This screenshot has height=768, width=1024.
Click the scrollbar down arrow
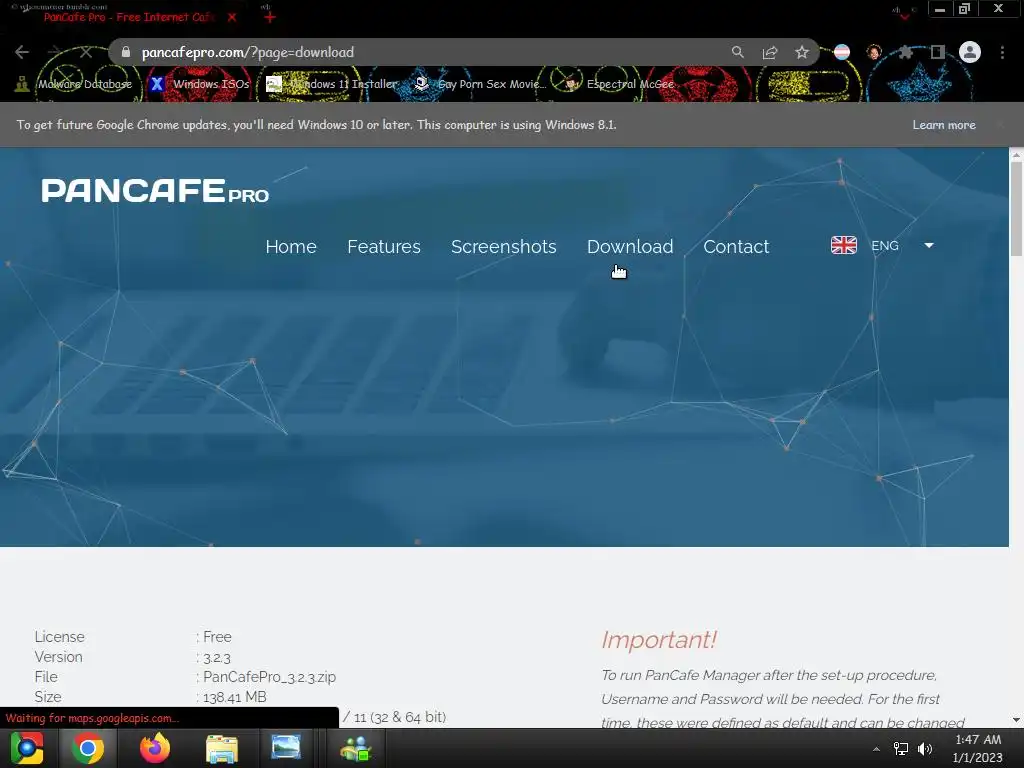click(x=1016, y=720)
